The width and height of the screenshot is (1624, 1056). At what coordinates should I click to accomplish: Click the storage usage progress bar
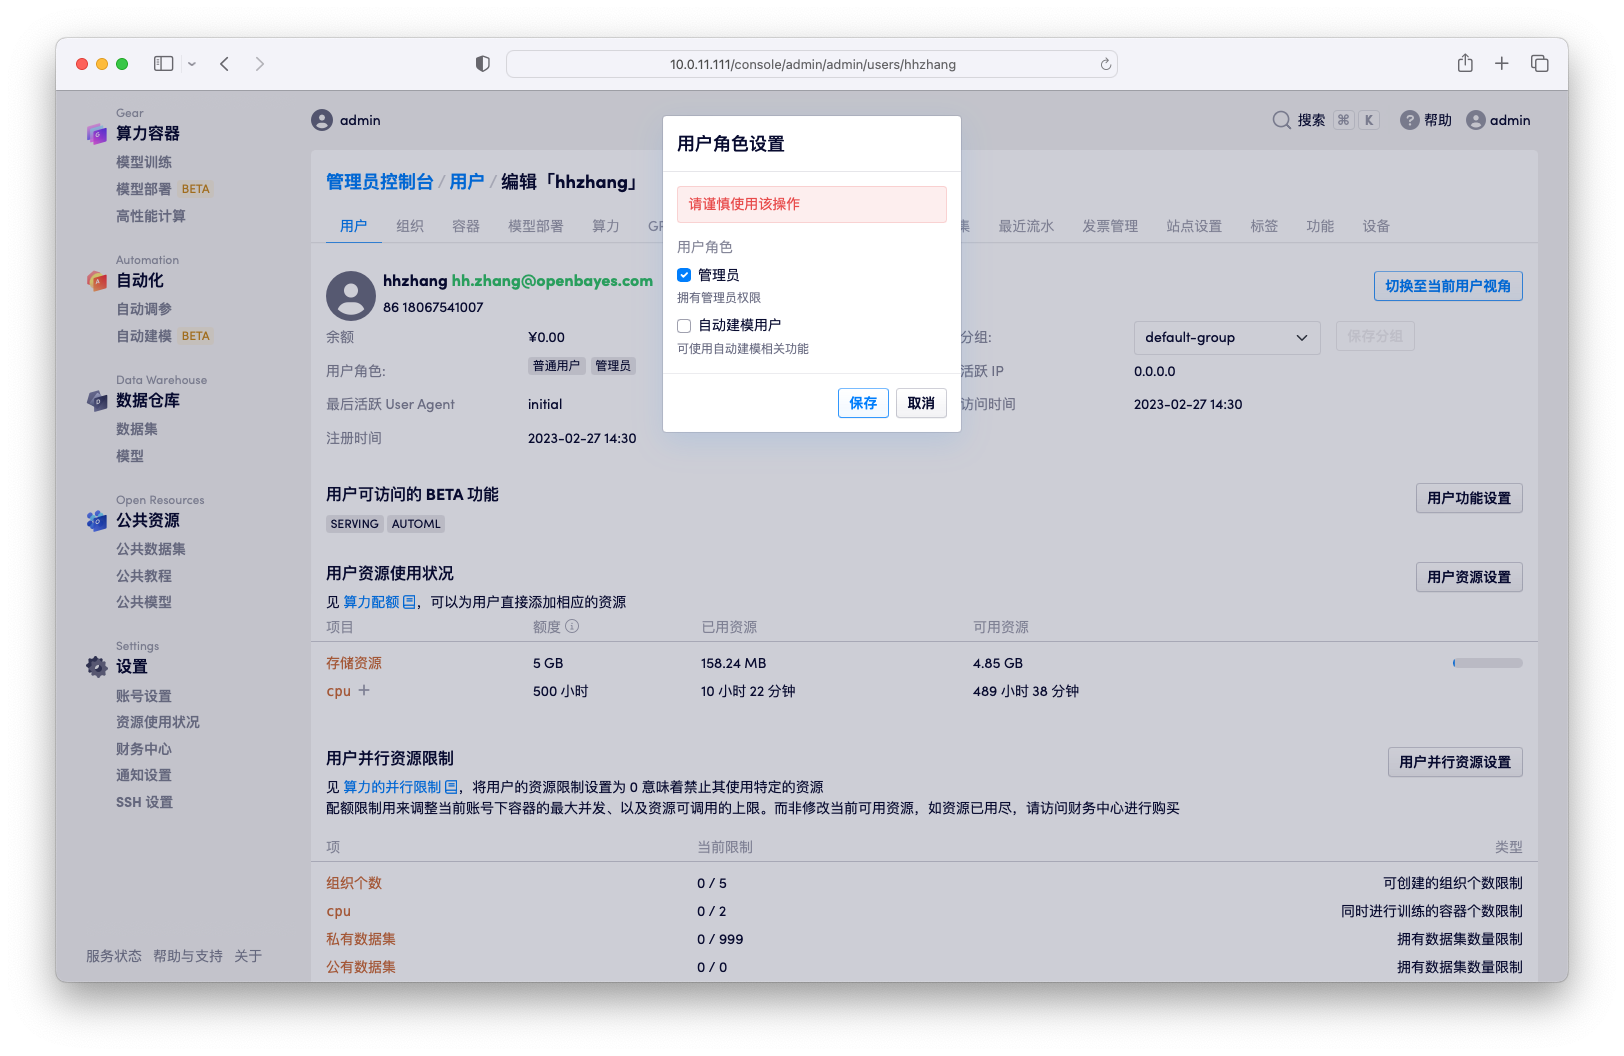point(1487,662)
